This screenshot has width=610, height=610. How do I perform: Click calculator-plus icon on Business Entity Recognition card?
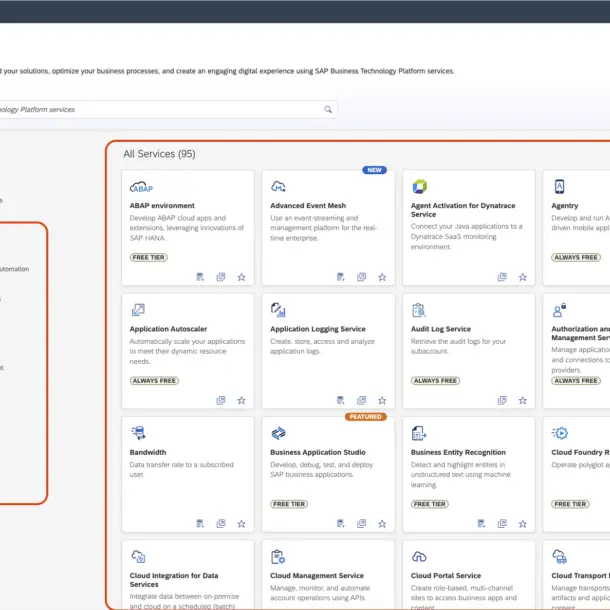[x=481, y=524]
